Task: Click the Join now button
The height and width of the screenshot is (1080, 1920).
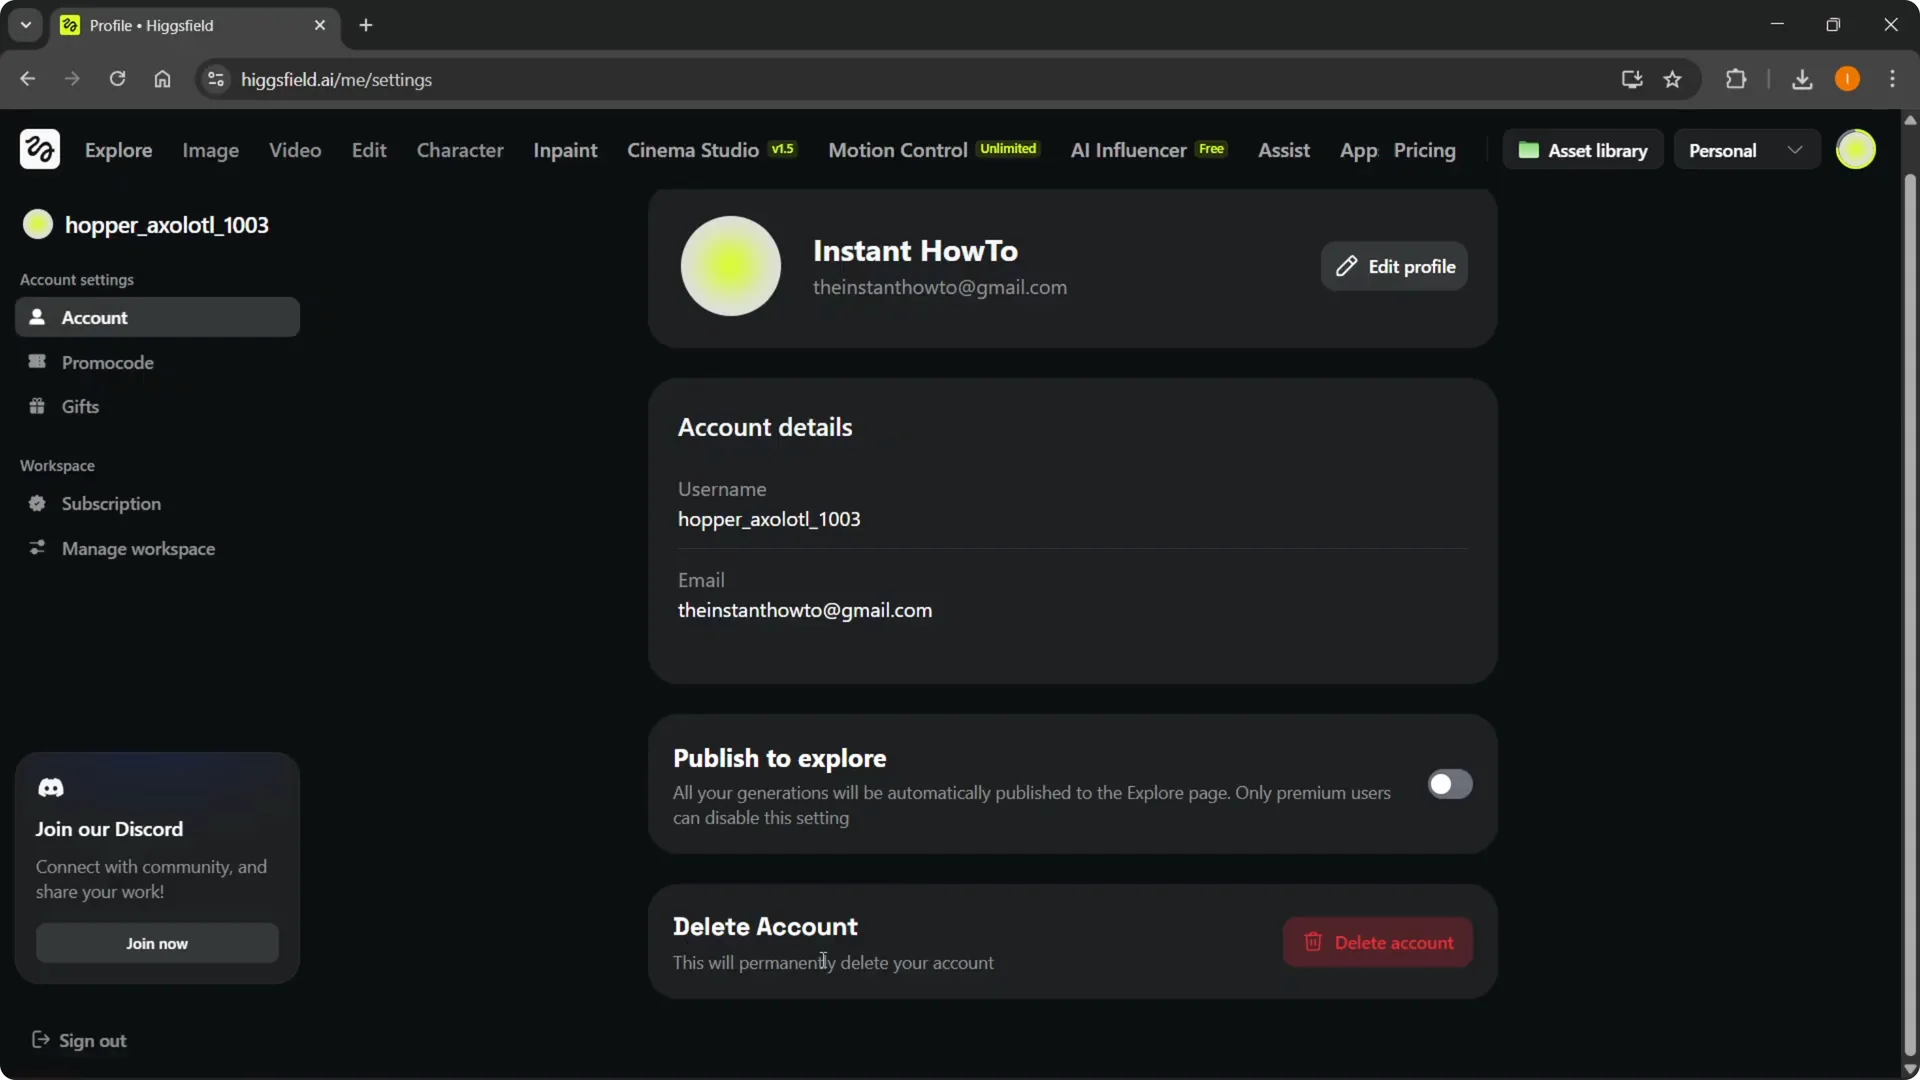Action: tap(156, 942)
